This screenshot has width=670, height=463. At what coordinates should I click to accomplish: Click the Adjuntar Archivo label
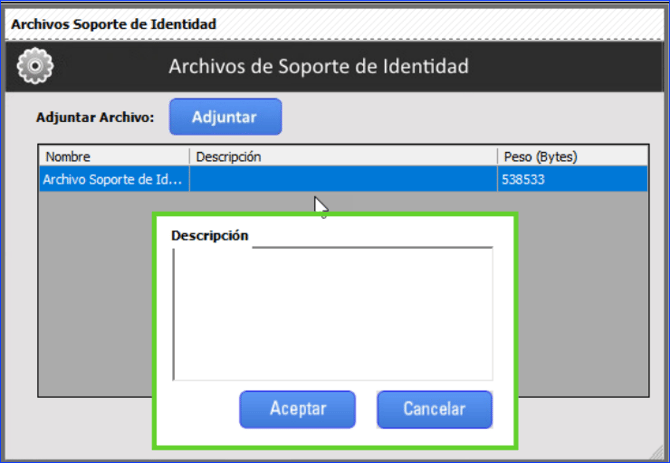pyautogui.click(x=95, y=117)
